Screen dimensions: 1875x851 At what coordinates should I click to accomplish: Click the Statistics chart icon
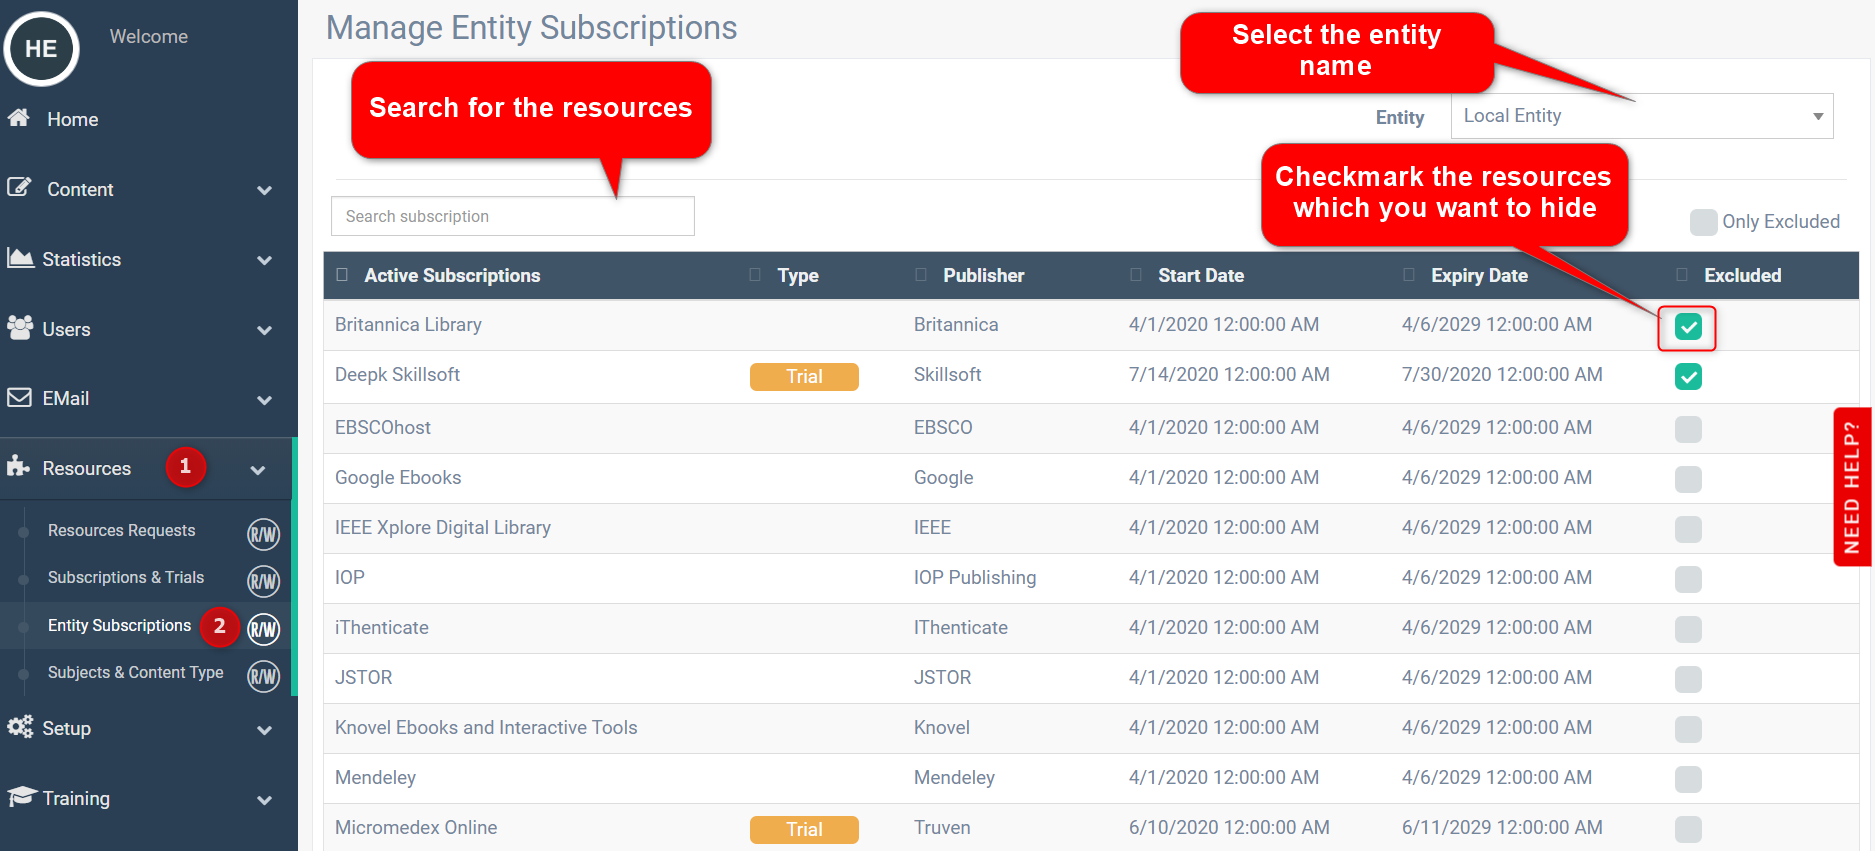pyautogui.click(x=20, y=258)
